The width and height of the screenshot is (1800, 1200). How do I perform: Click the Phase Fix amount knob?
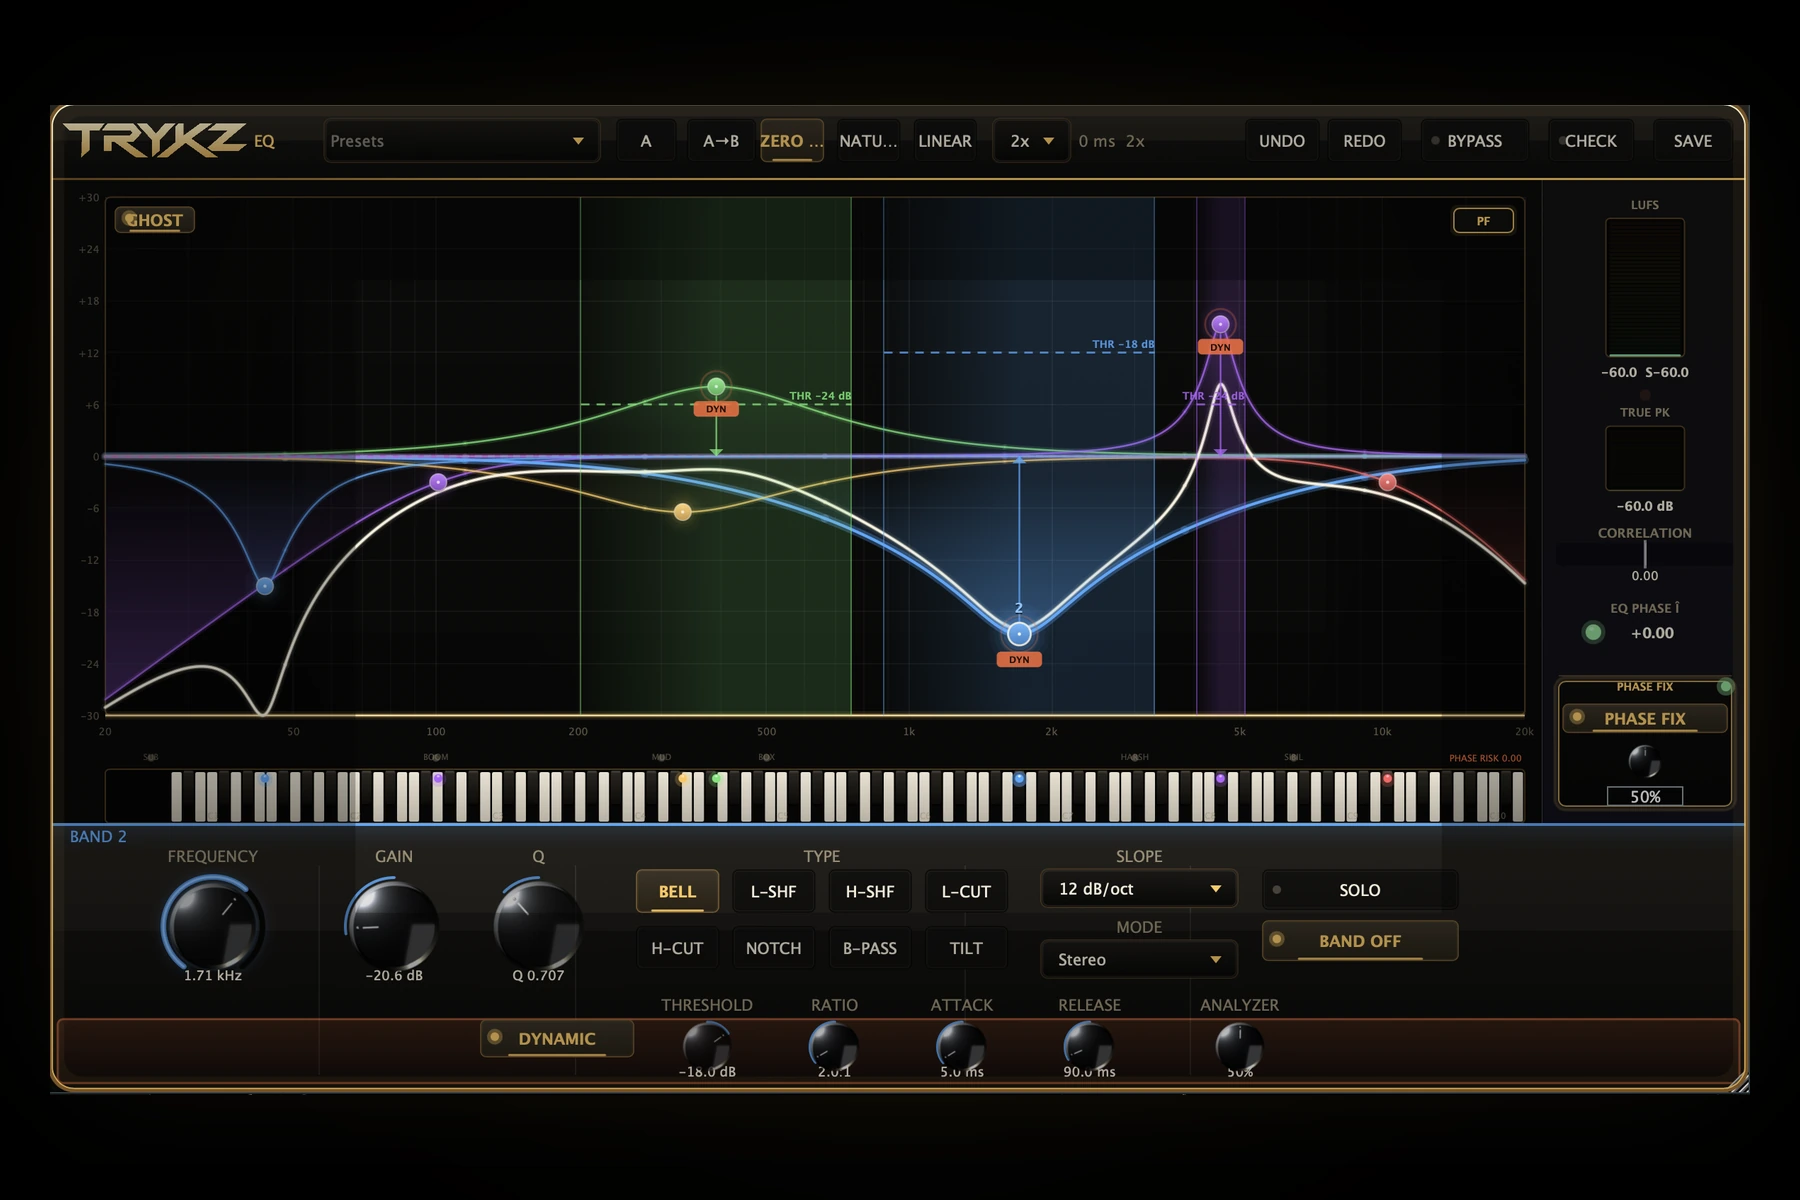pyautogui.click(x=1645, y=761)
